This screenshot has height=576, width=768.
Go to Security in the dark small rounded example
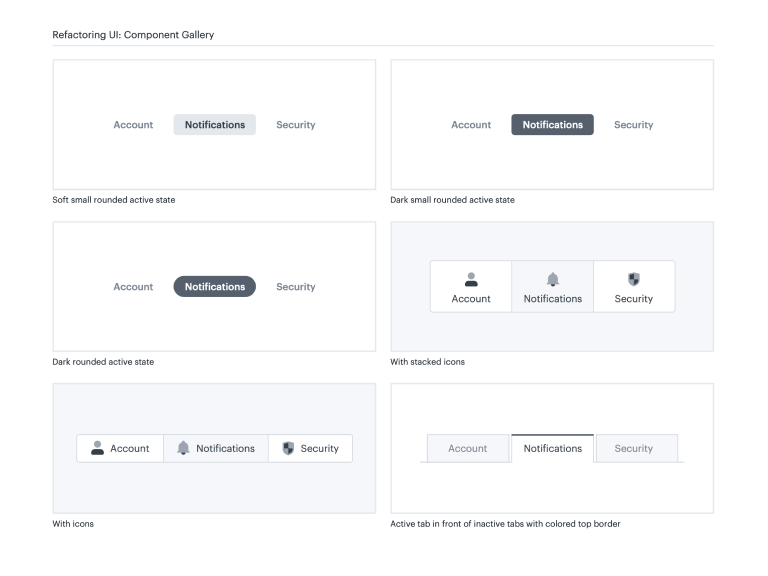633,125
